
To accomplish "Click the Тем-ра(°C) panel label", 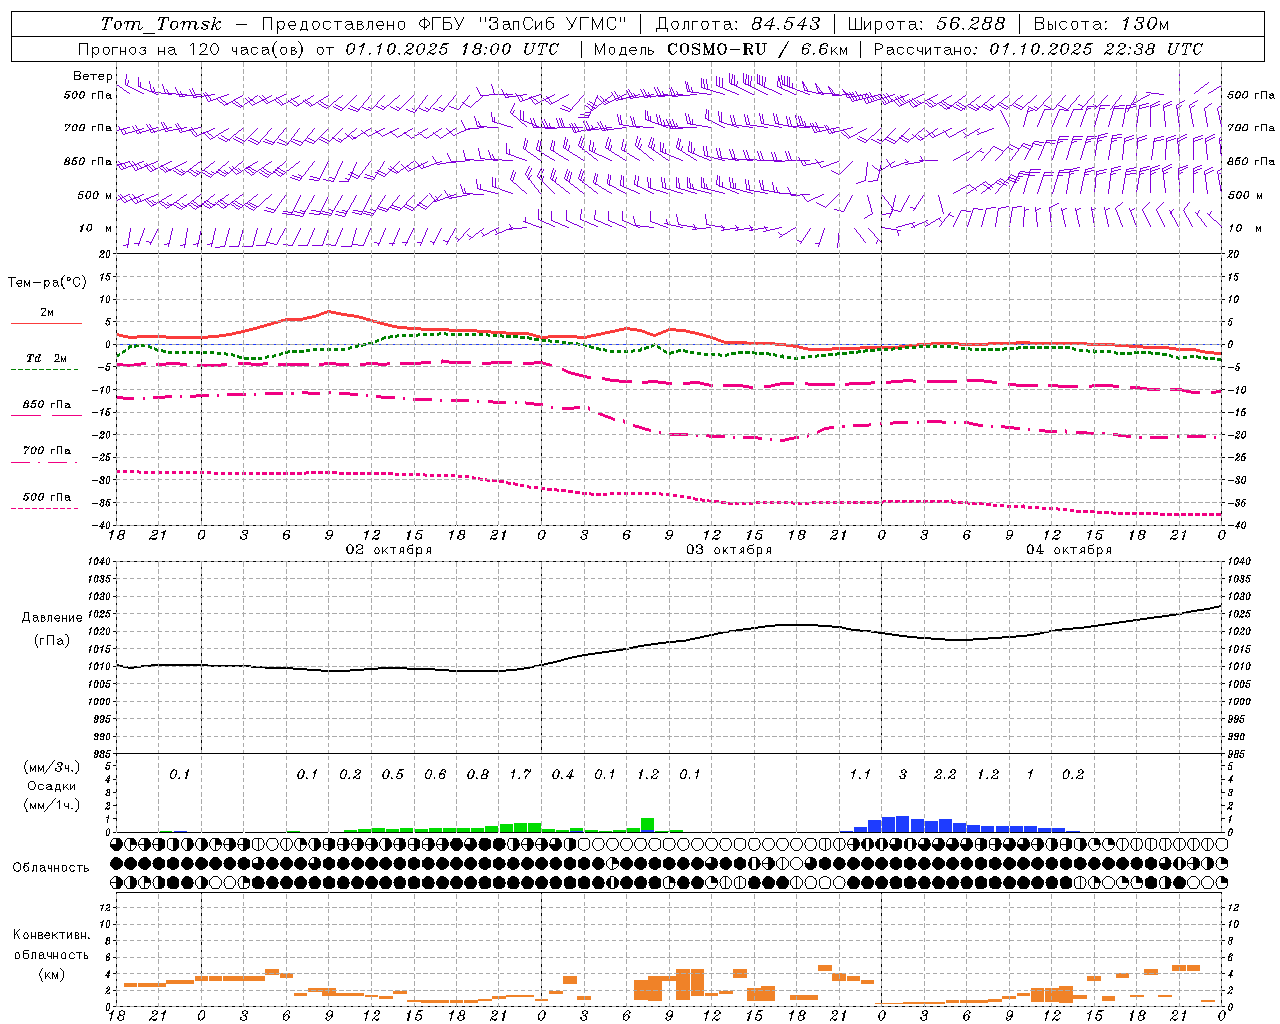I will [x=47, y=283].
